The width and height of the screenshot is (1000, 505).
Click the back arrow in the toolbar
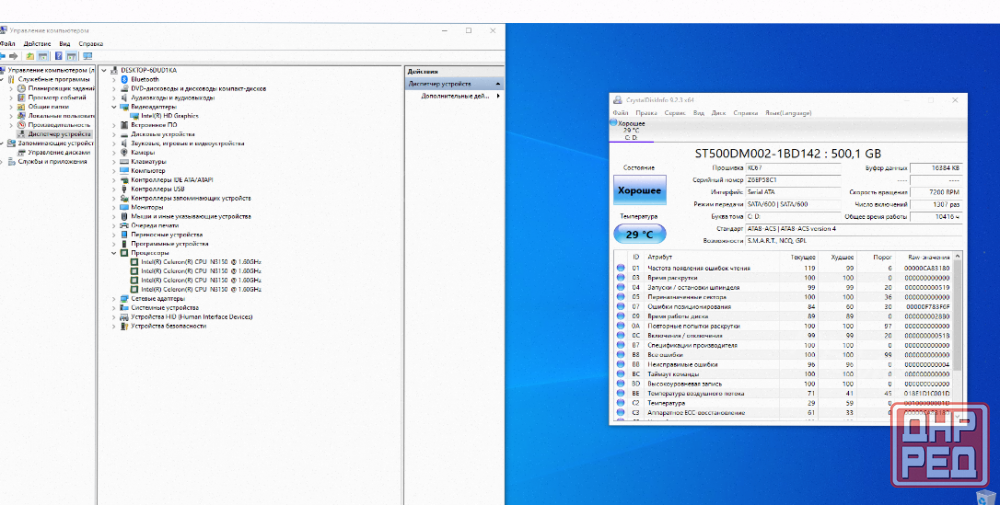(x=5, y=56)
